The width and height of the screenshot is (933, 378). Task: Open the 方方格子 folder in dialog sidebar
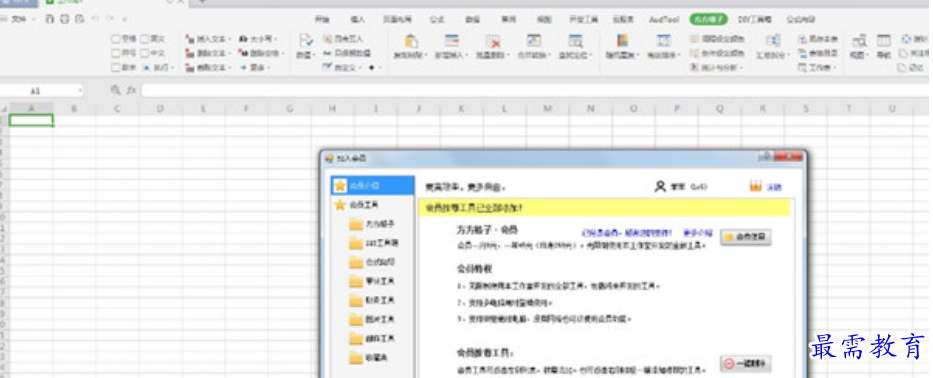(x=372, y=224)
